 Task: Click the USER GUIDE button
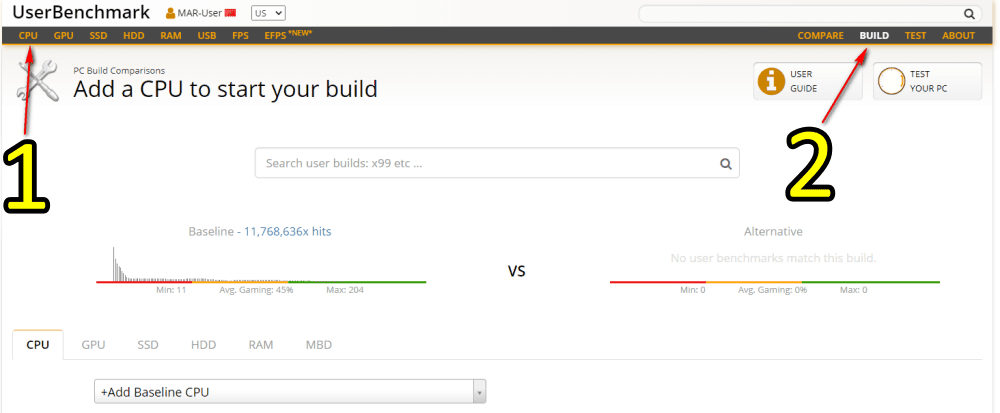(x=807, y=81)
